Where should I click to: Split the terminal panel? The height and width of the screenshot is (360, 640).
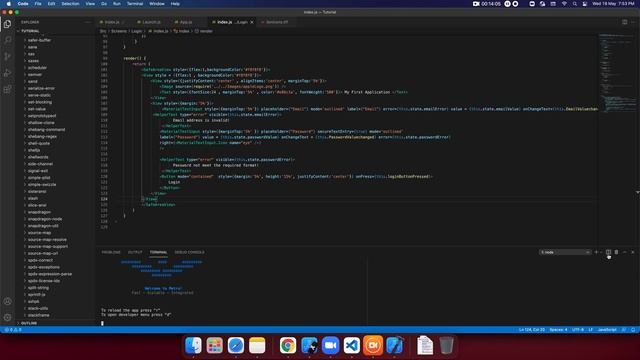point(608,252)
